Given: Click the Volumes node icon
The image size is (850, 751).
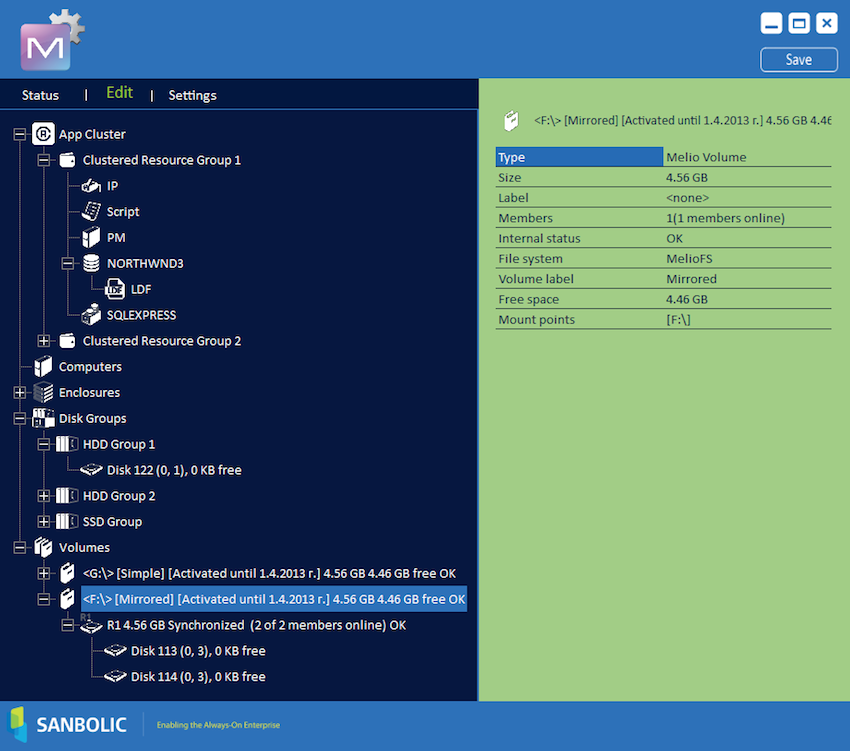Looking at the screenshot, I should point(43,547).
